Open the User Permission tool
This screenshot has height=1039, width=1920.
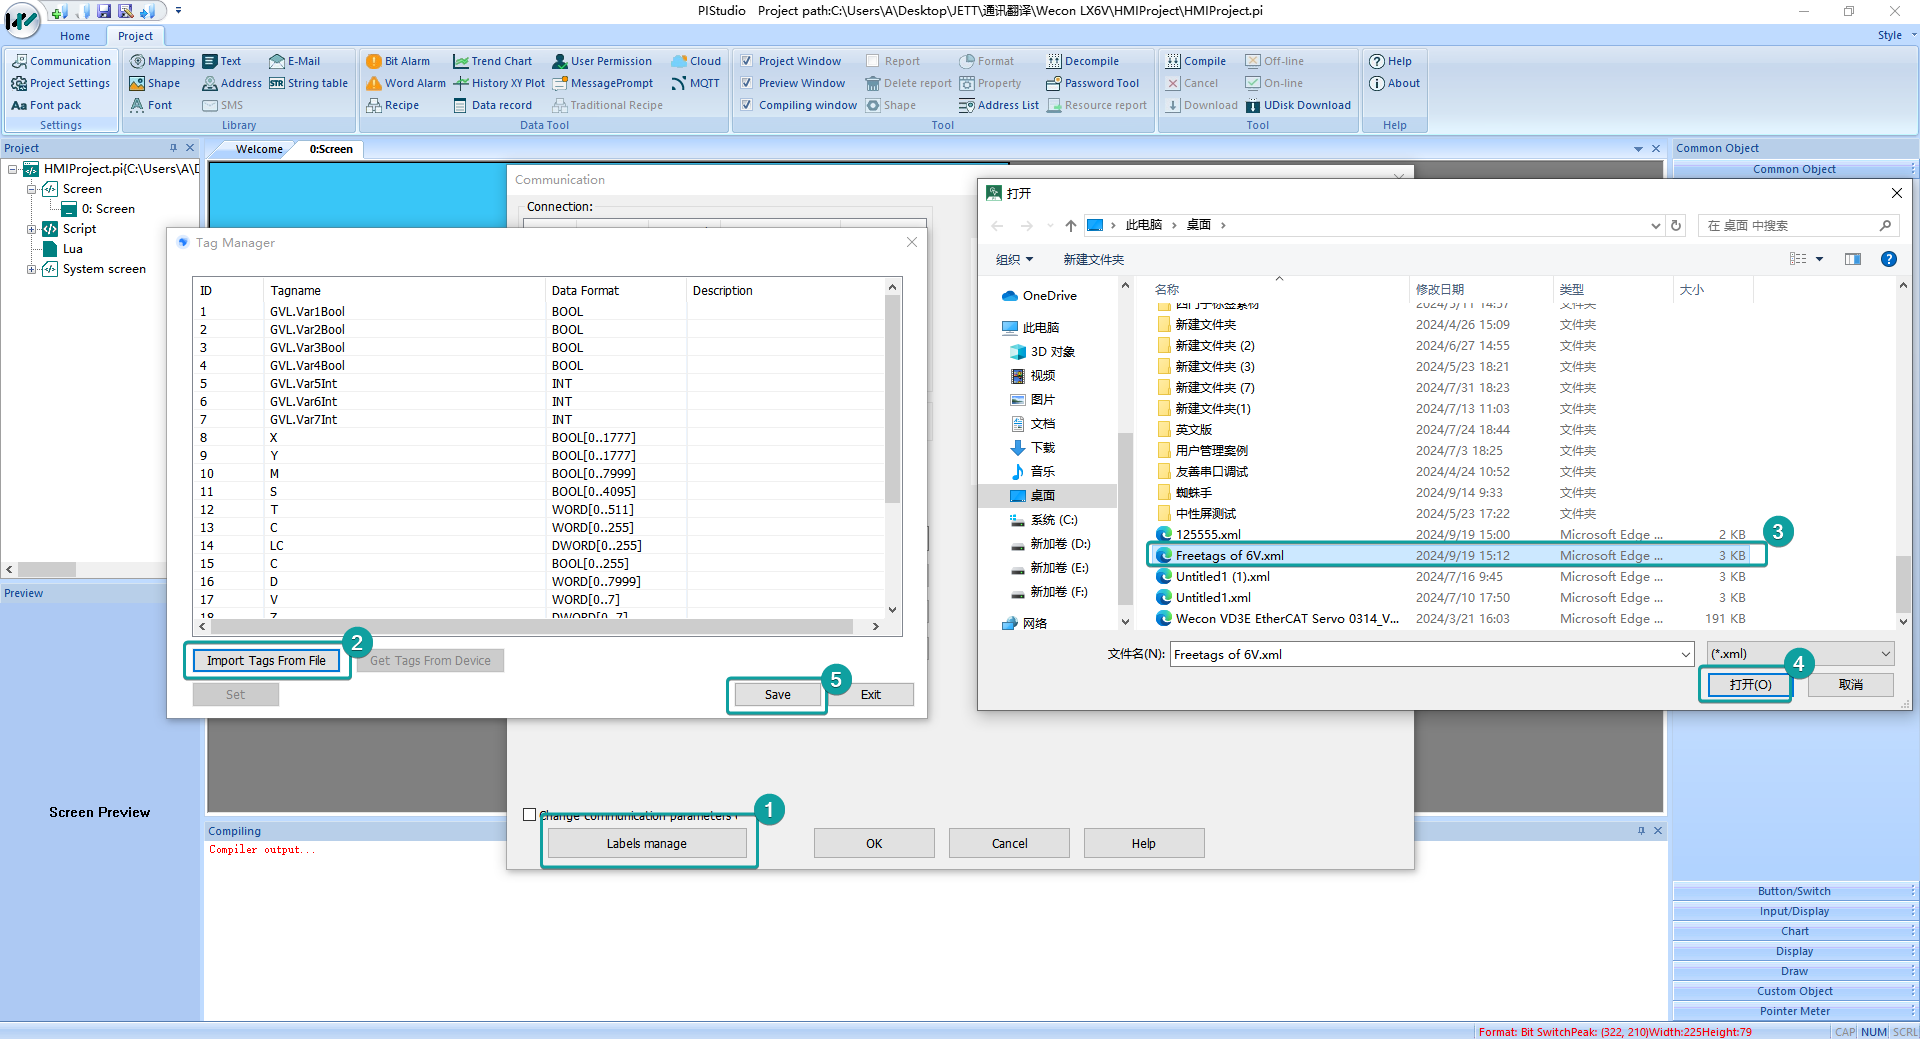[x=602, y=61]
